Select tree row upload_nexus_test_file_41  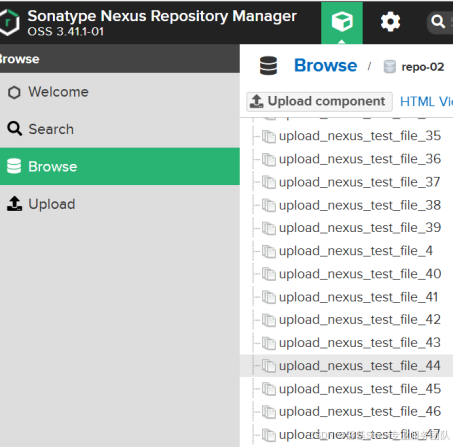pos(347,297)
